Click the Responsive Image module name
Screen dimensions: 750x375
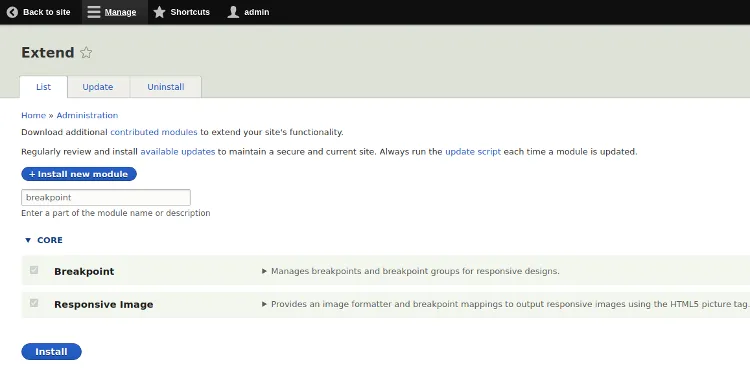[104, 305]
